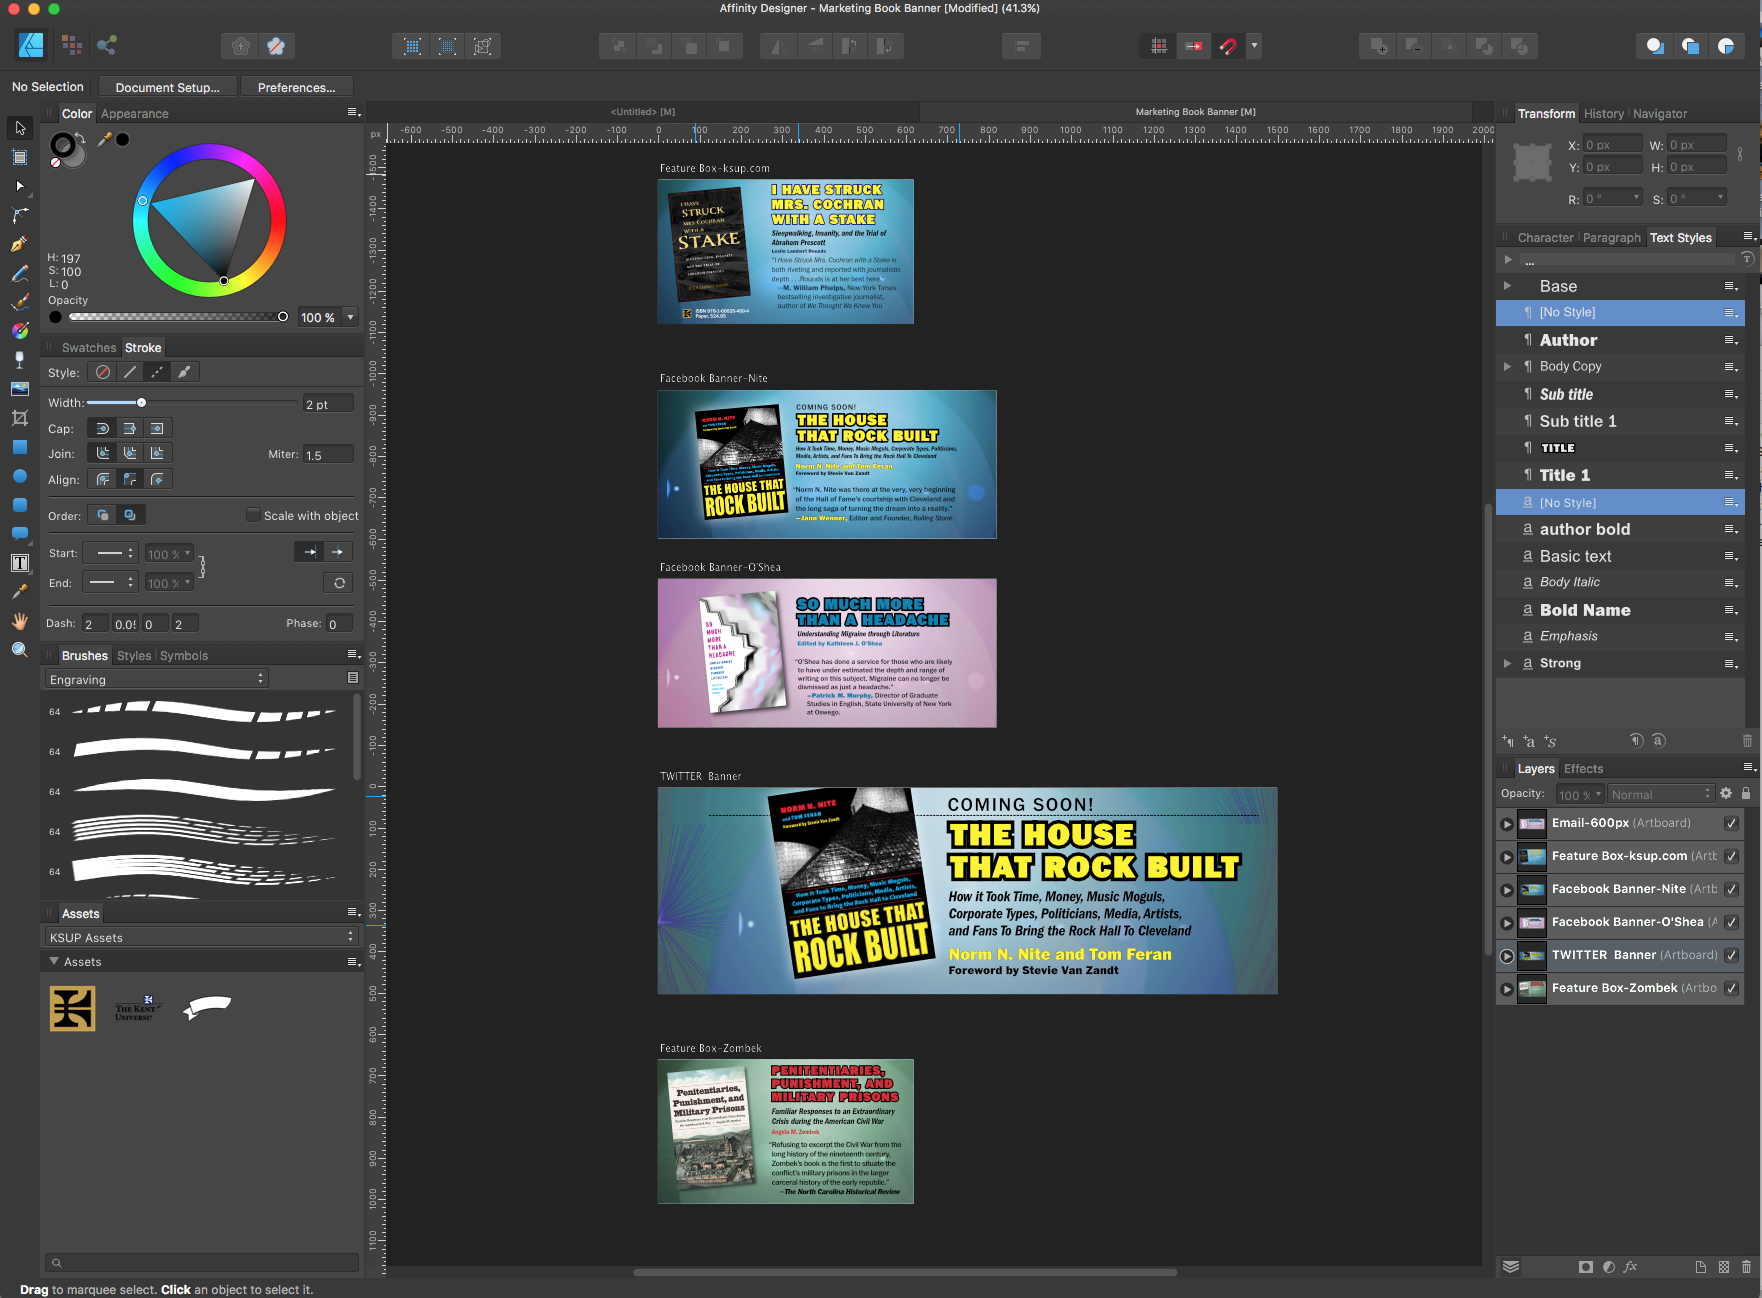Select the Transparency tool
Image resolution: width=1762 pixels, height=1298 pixels.
coord(20,360)
